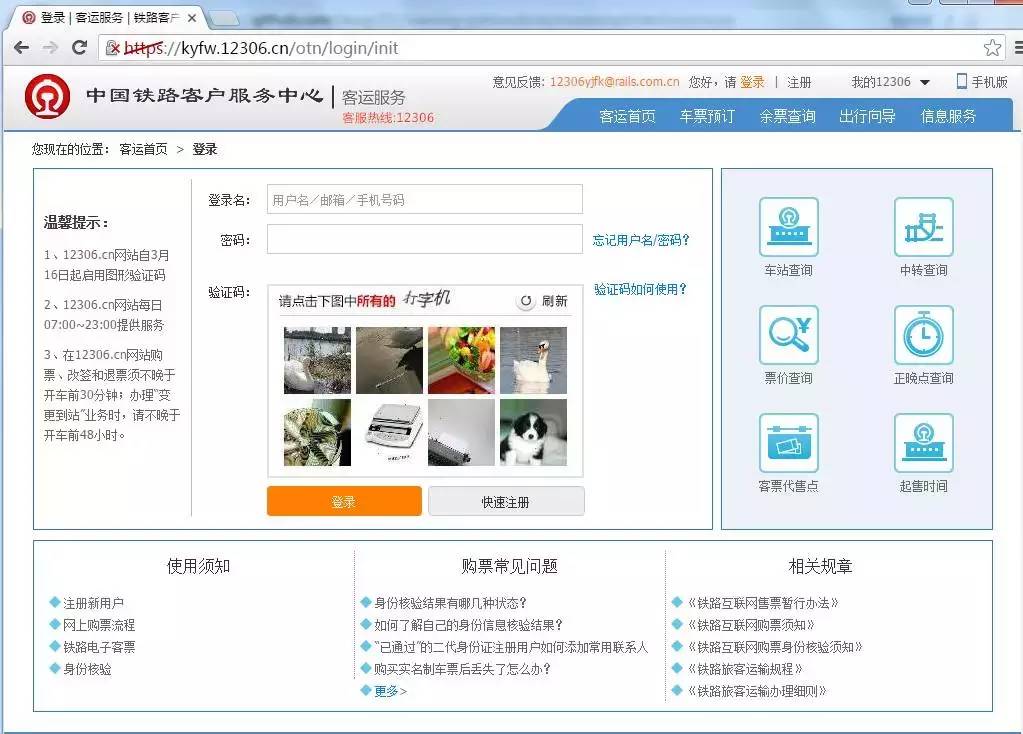Select the 中转查询 transfer query icon
Screen dimensions: 1023x734
point(922,228)
